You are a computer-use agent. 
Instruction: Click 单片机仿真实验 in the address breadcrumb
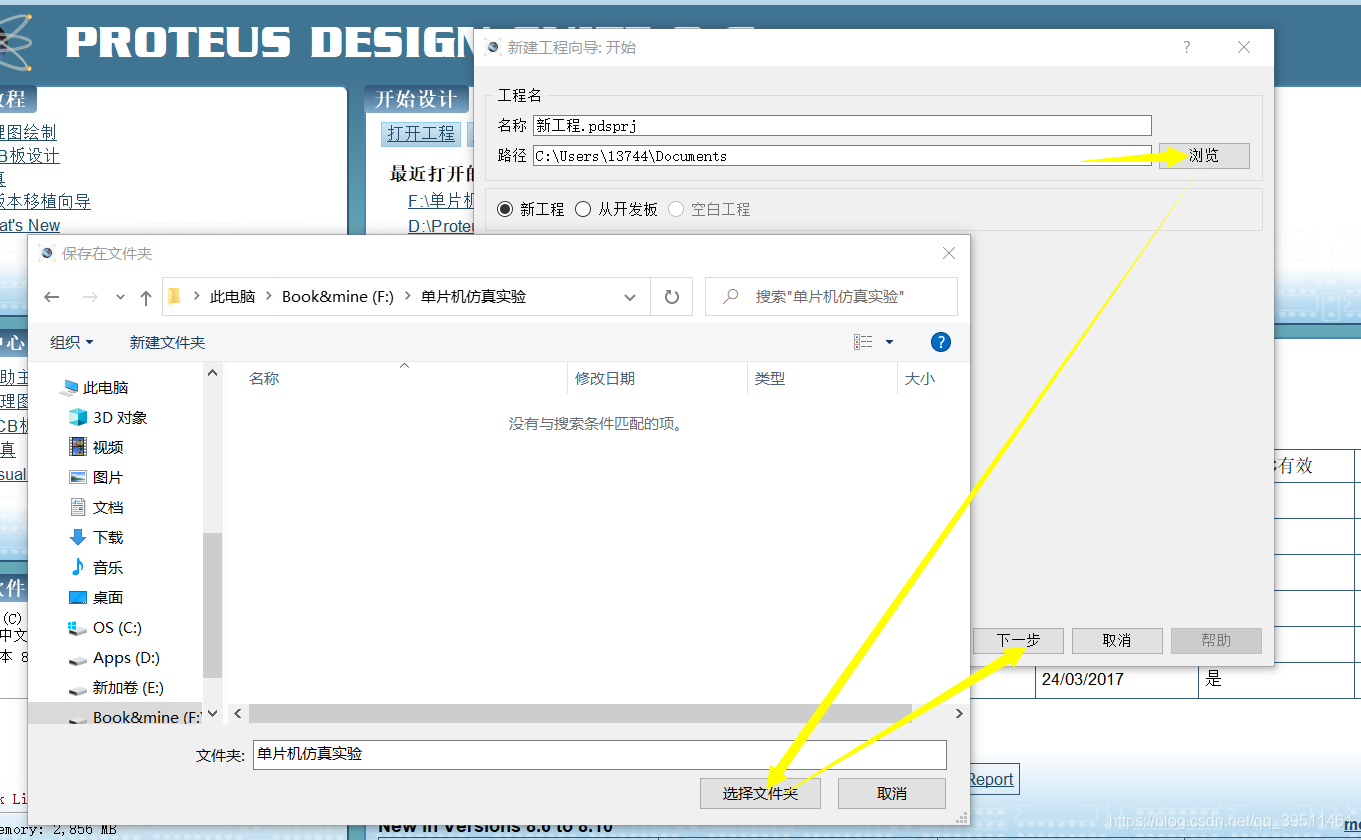pos(474,297)
